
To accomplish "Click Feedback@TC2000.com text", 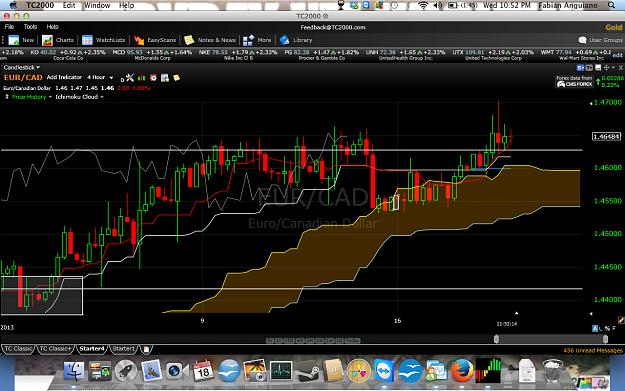I will point(333,27).
